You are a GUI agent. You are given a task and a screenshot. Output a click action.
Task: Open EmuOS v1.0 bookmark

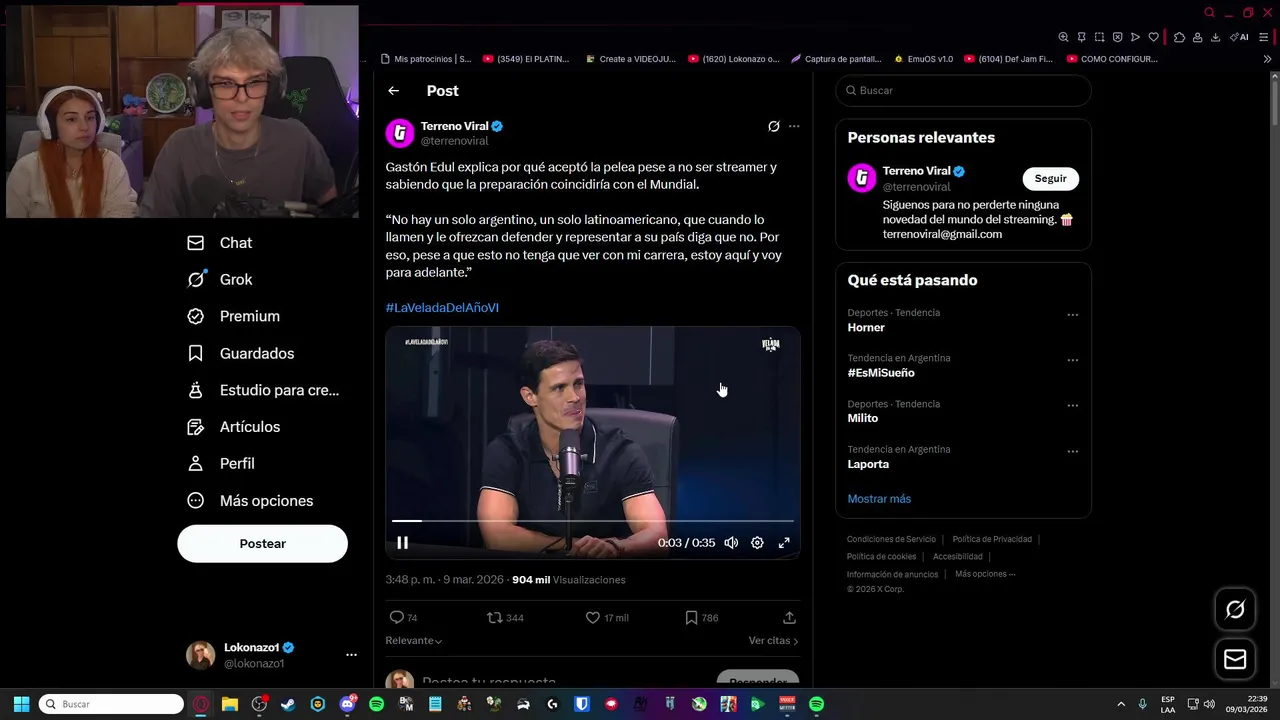(924, 59)
